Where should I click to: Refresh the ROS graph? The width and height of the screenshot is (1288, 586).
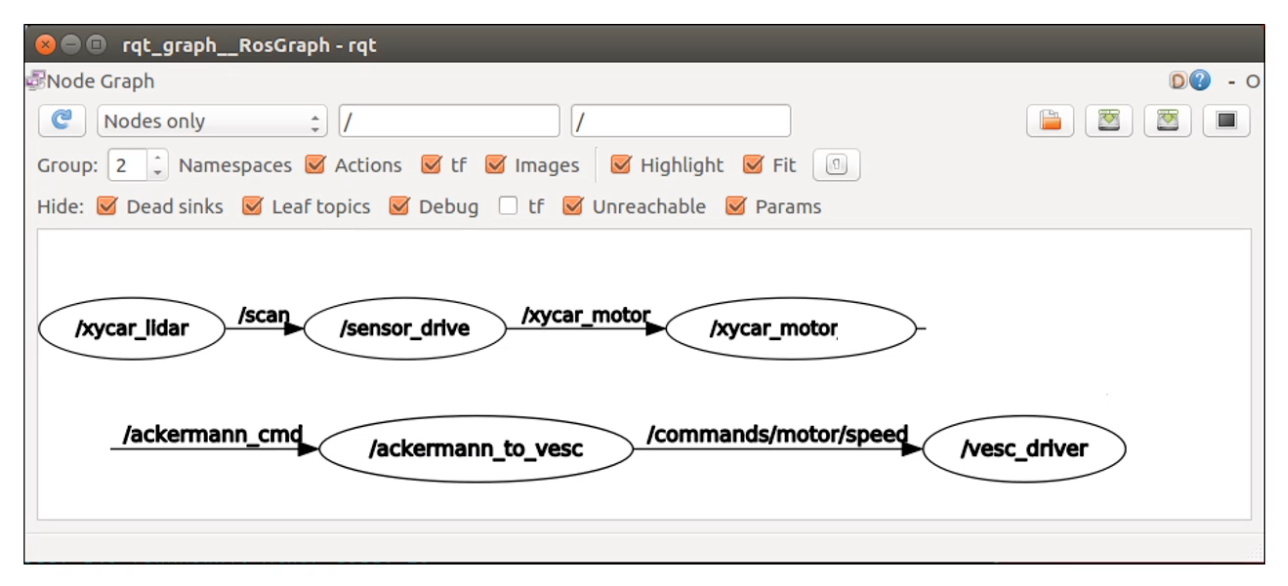(62, 121)
